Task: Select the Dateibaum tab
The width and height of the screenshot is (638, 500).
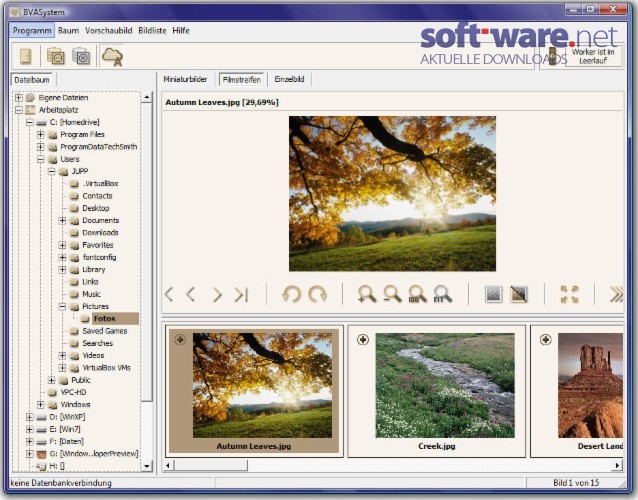Action: coord(32,80)
